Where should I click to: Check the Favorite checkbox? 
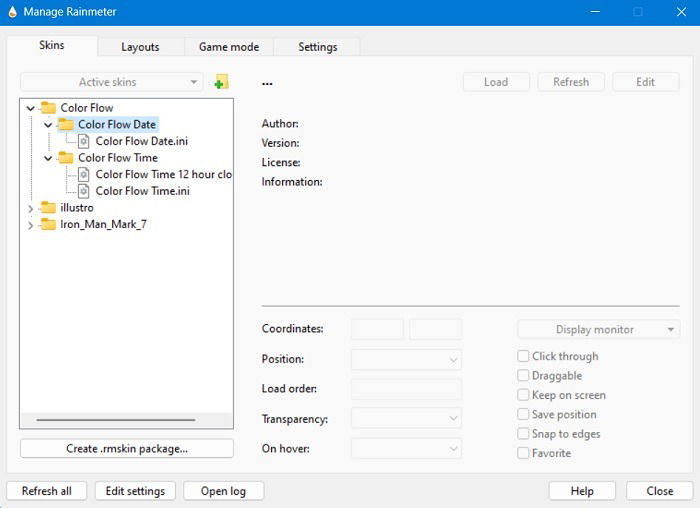(x=523, y=453)
